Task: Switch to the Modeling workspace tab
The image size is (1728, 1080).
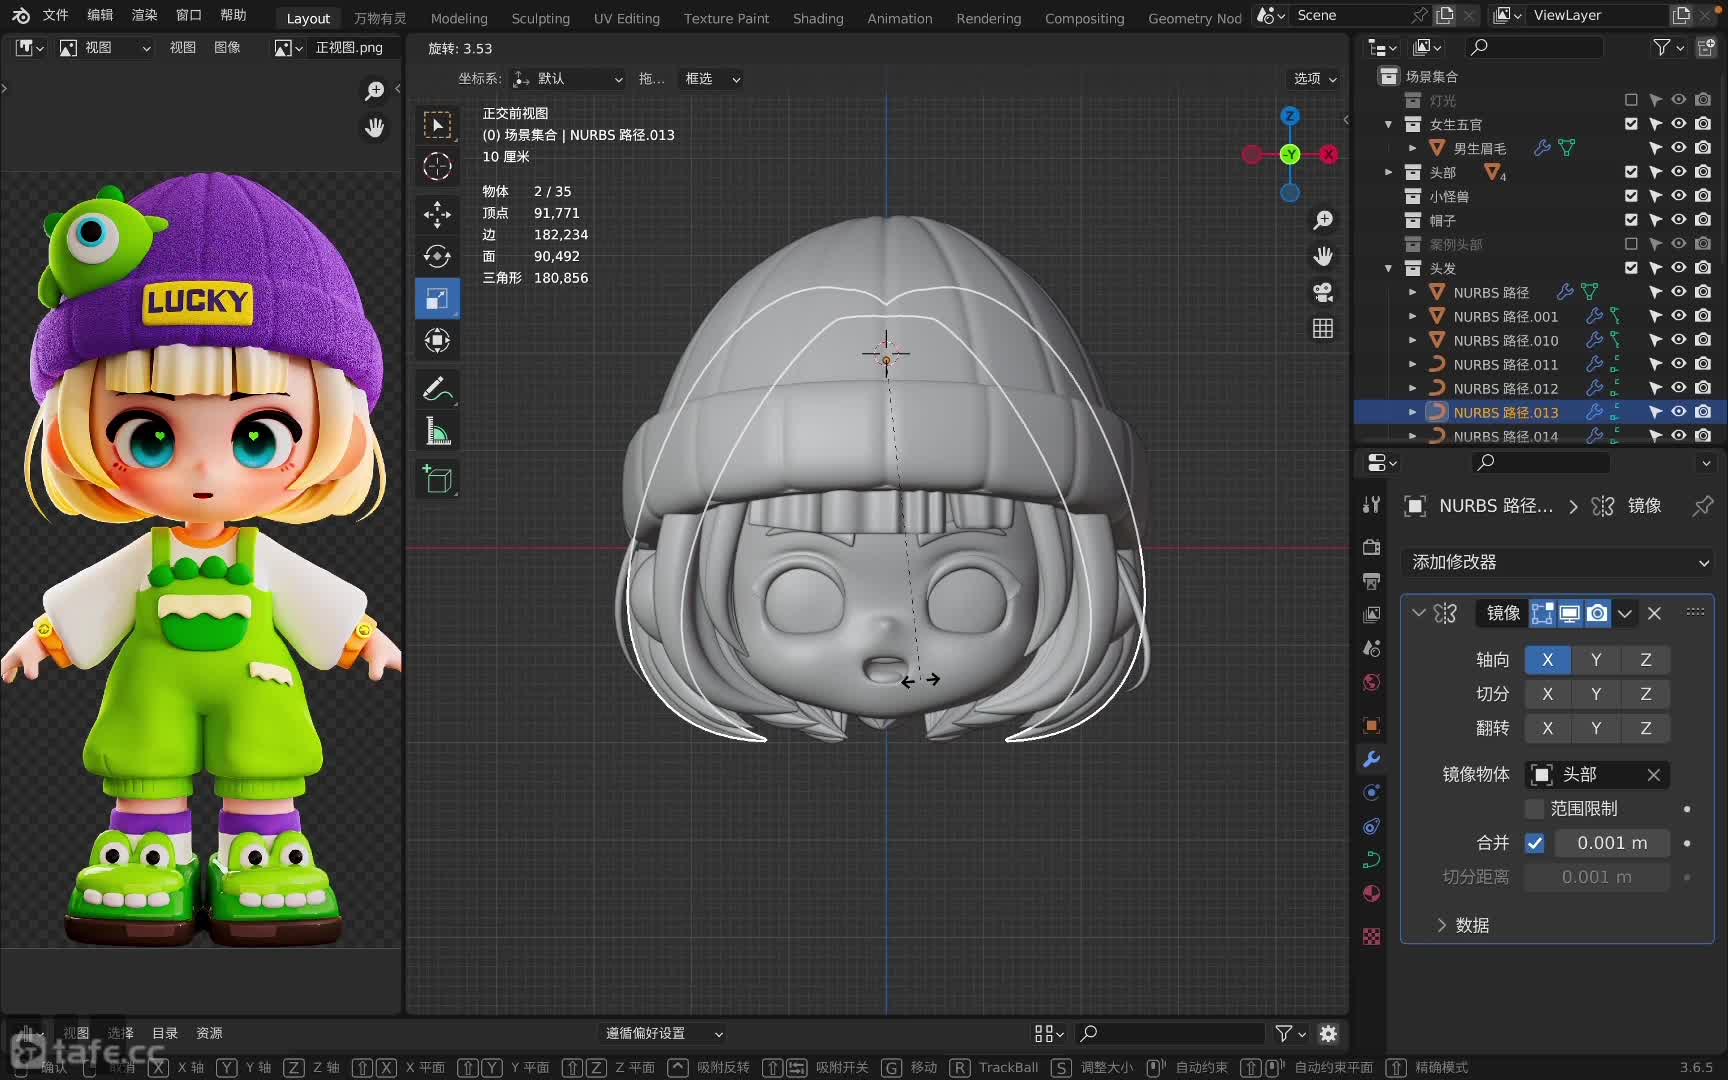Action: pos(459,18)
